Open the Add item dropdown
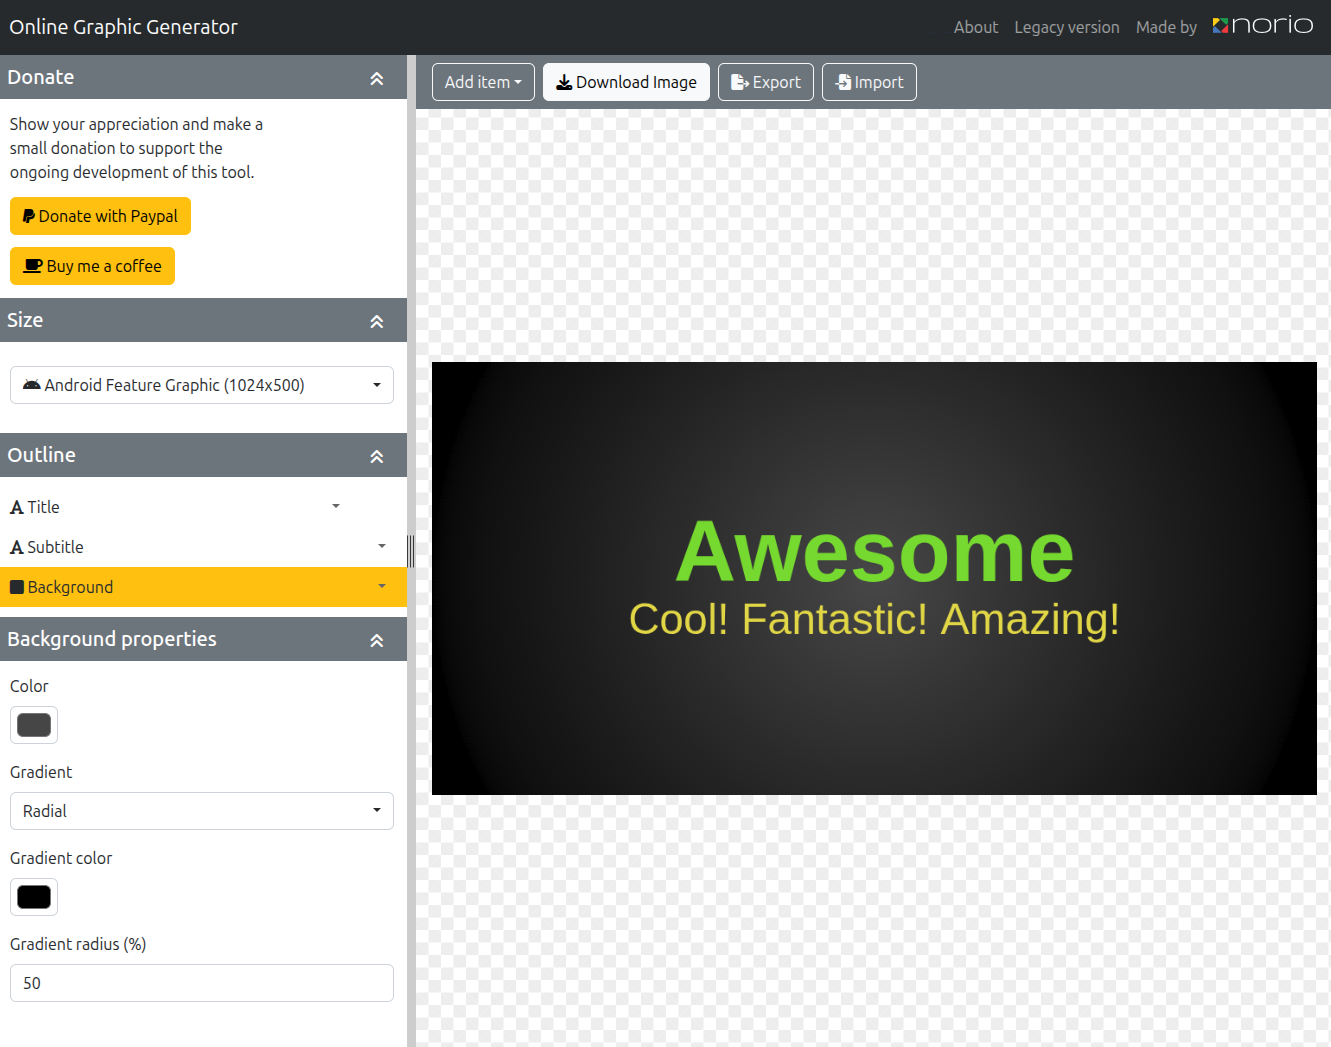1331x1047 pixels. tap(483, 82)
